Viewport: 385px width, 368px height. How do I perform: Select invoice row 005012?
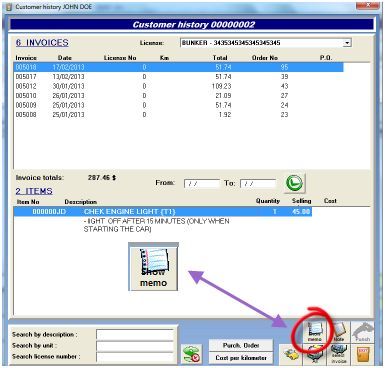click(x=178, y=86)
